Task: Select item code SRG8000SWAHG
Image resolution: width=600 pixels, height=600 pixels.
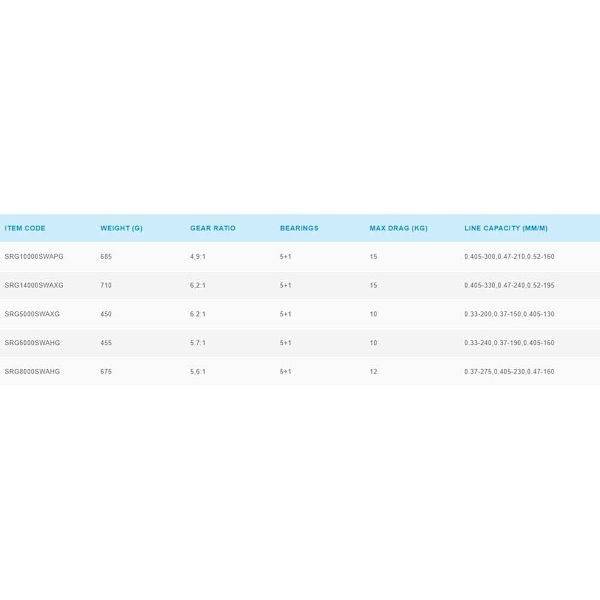Action: 32,371
